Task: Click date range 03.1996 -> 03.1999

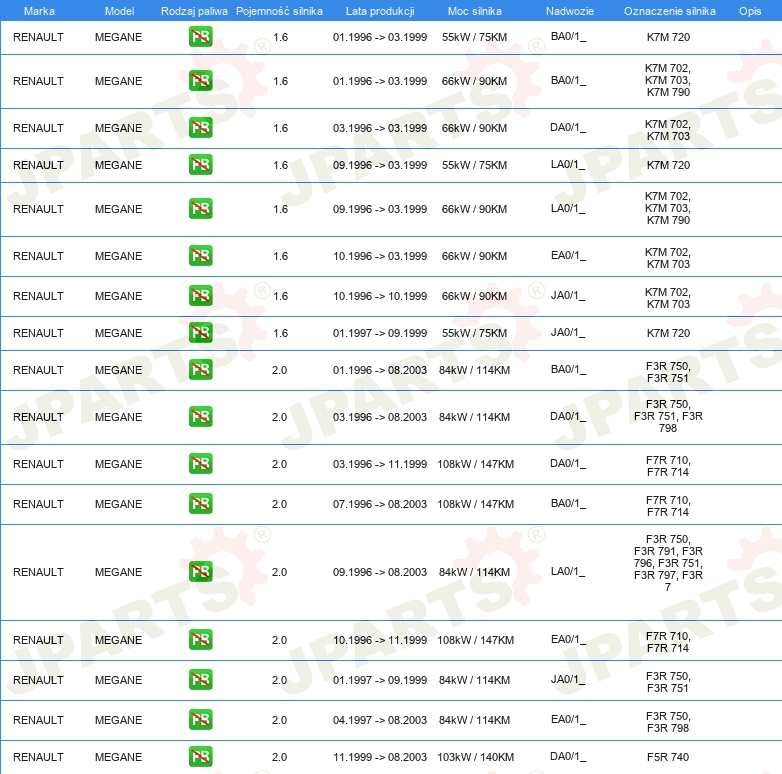Action: [380, 128]
